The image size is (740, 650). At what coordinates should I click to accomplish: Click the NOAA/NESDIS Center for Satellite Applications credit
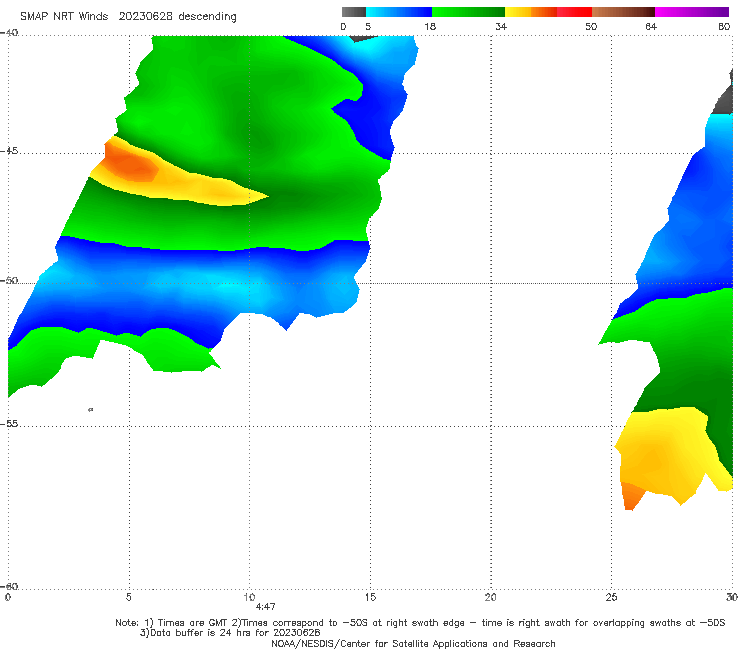413,644
